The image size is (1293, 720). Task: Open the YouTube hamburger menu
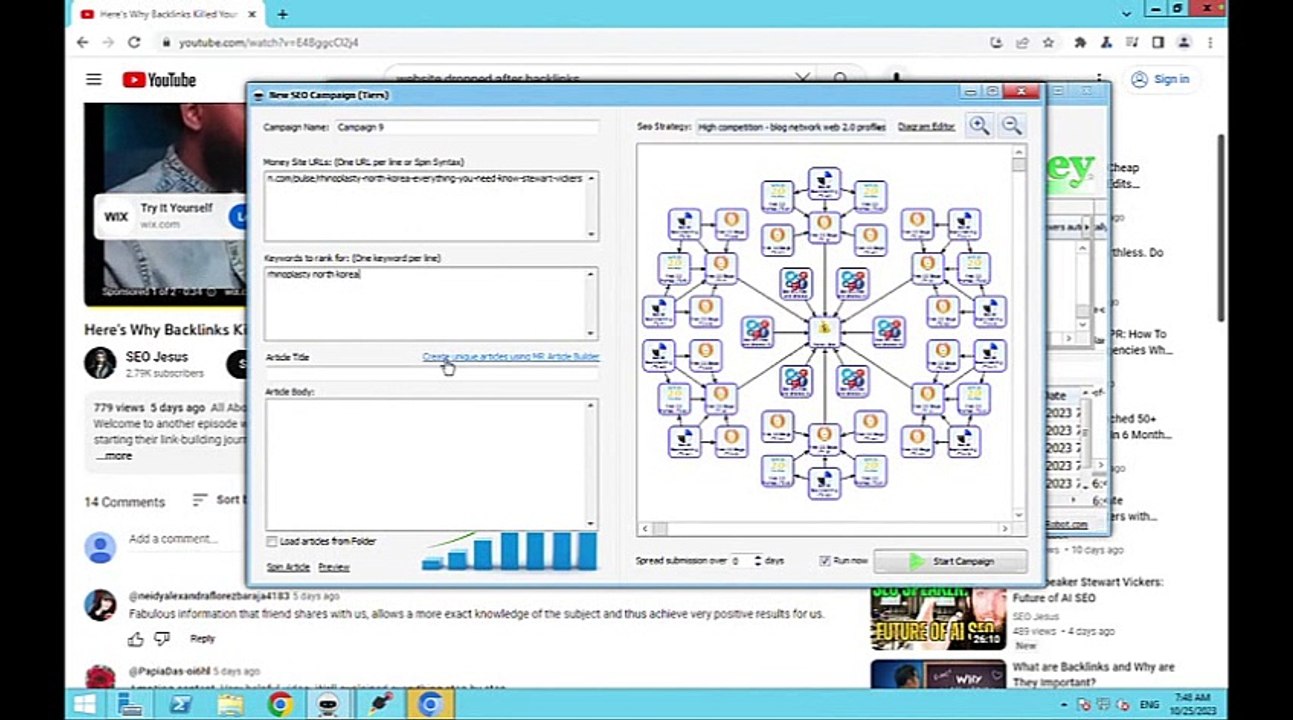(x=94, y=80)
